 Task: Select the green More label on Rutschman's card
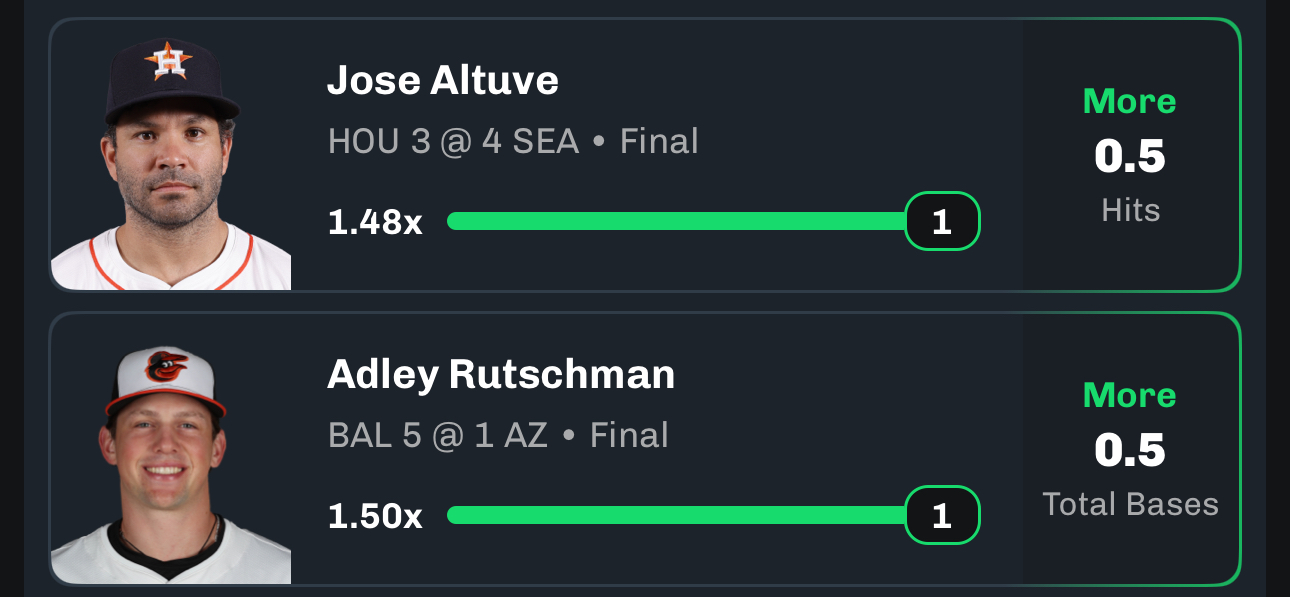[x=1130, y=395]
